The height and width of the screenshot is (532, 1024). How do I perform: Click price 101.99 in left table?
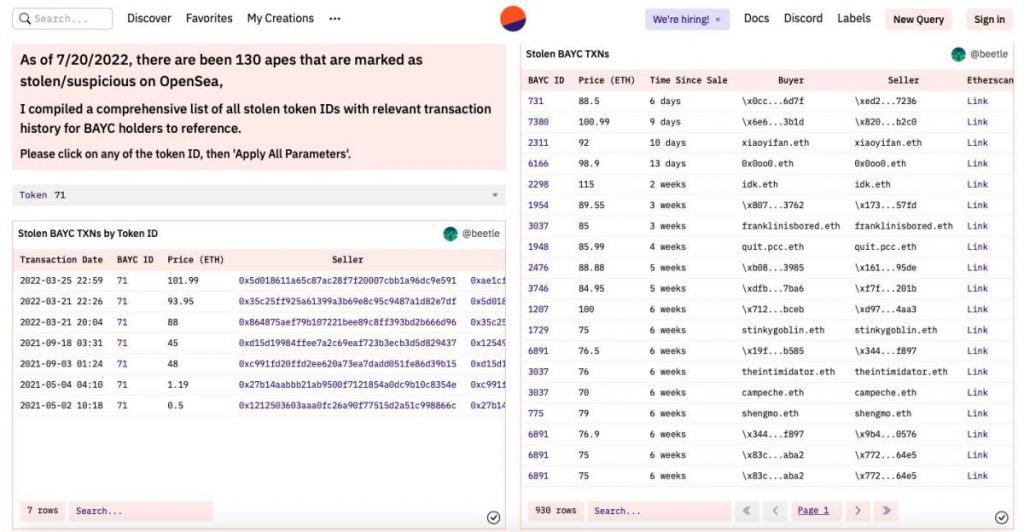[183, 281]
